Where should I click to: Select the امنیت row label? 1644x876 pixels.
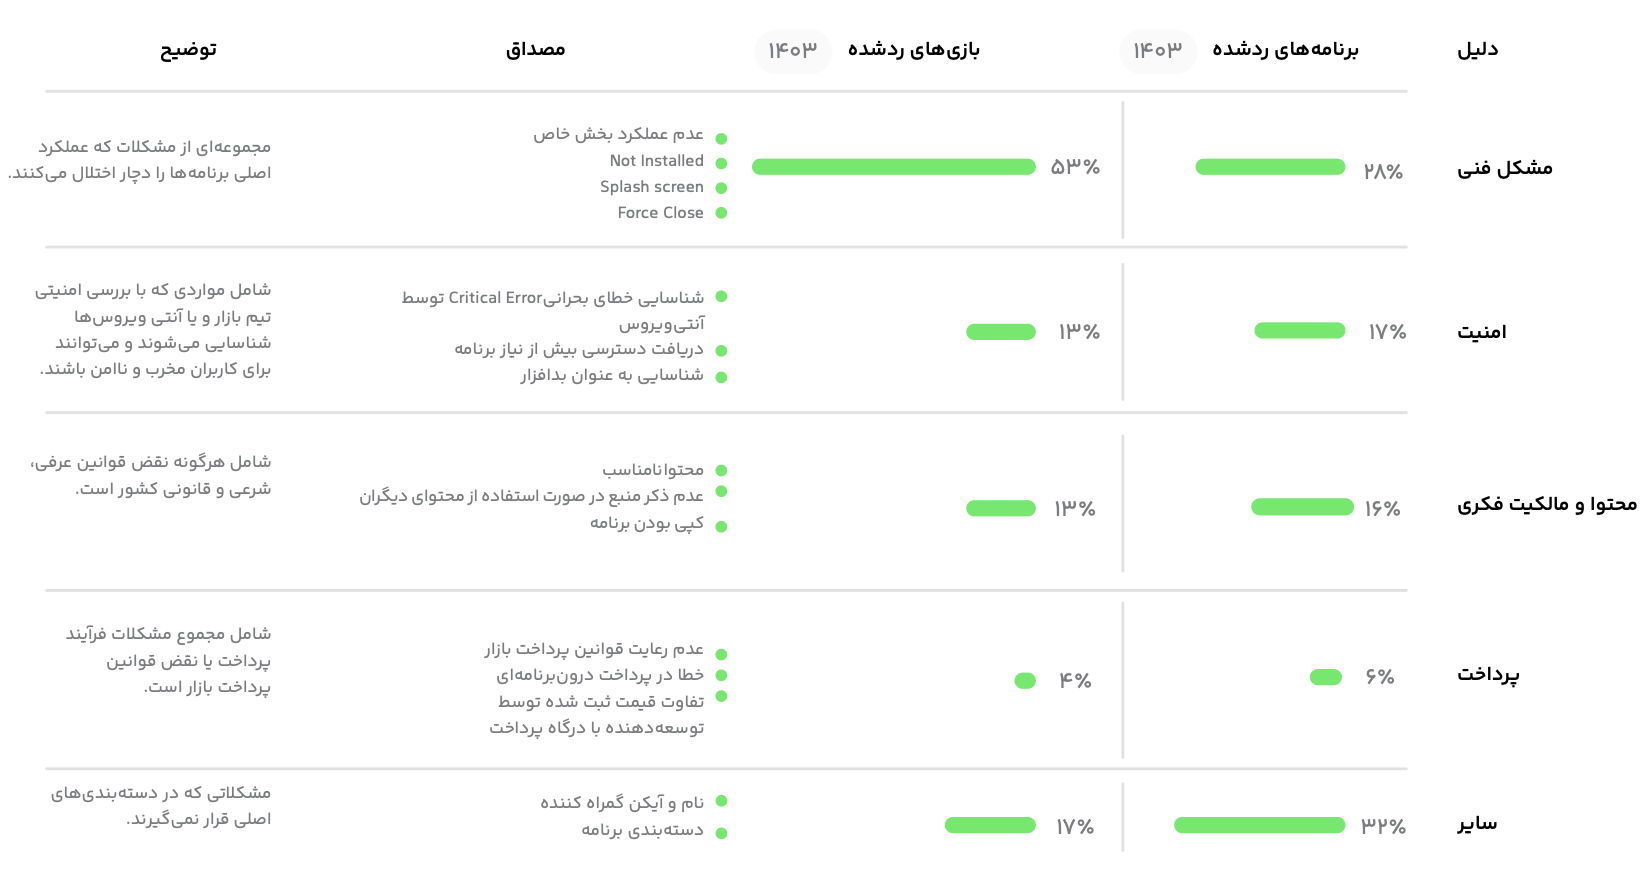pyautogui.click(x=1482, y=332)
